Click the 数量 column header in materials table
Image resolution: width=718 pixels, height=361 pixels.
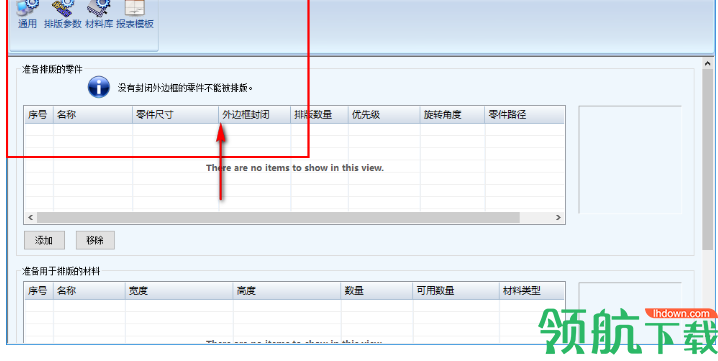pyautogui.click(x=377, y=291)
